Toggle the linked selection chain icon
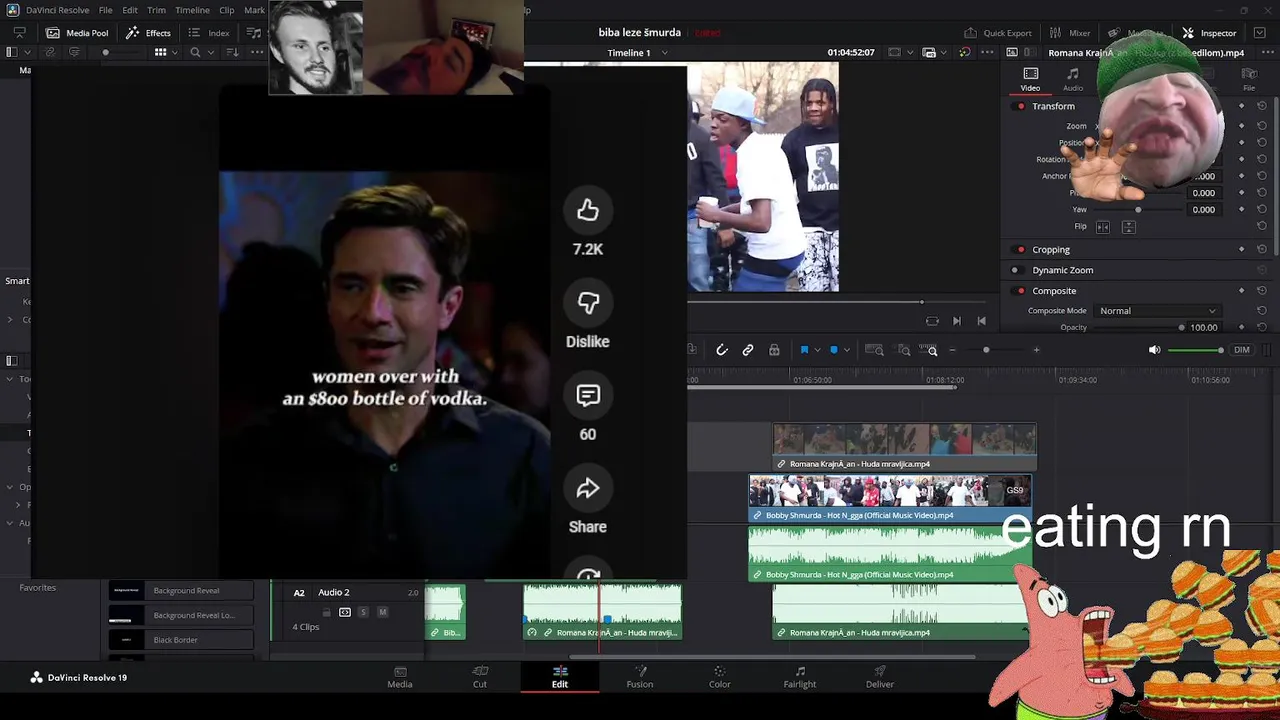 point(748,350)
